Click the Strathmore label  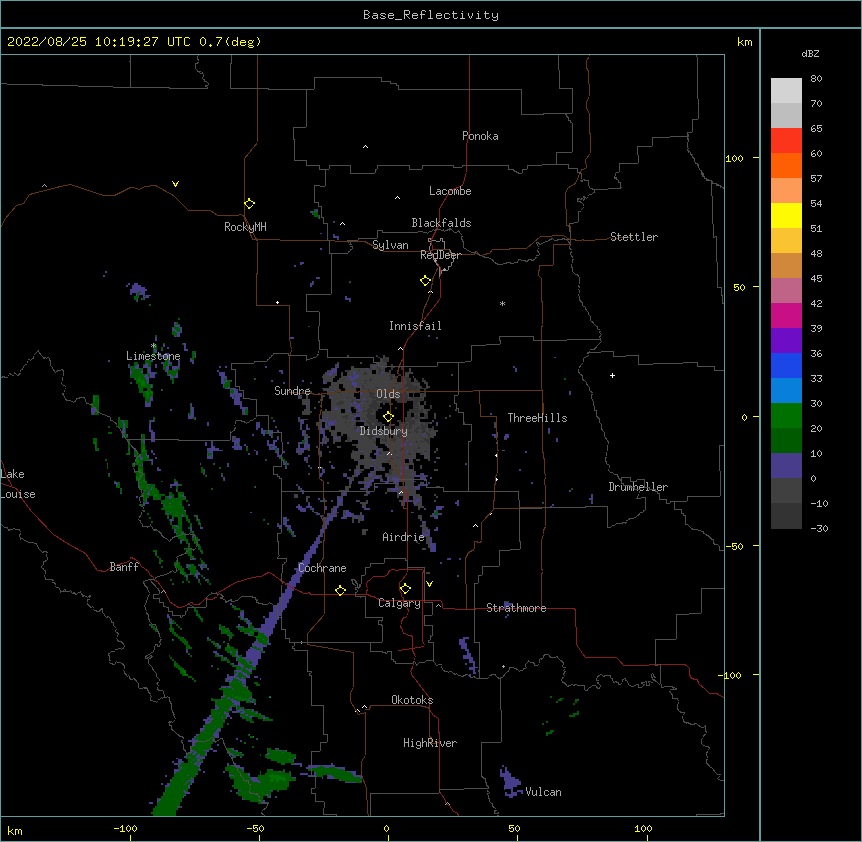coord(516,608)
